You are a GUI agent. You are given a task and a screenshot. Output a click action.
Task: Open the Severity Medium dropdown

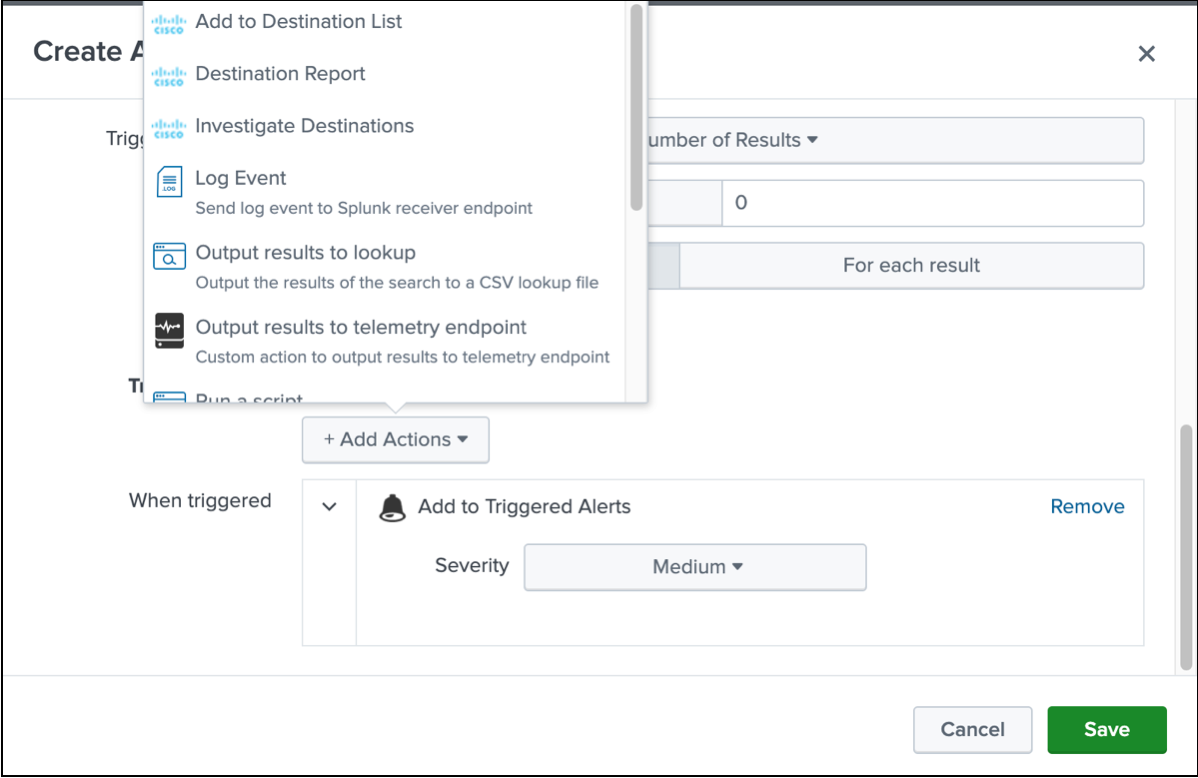coord(695,567)
